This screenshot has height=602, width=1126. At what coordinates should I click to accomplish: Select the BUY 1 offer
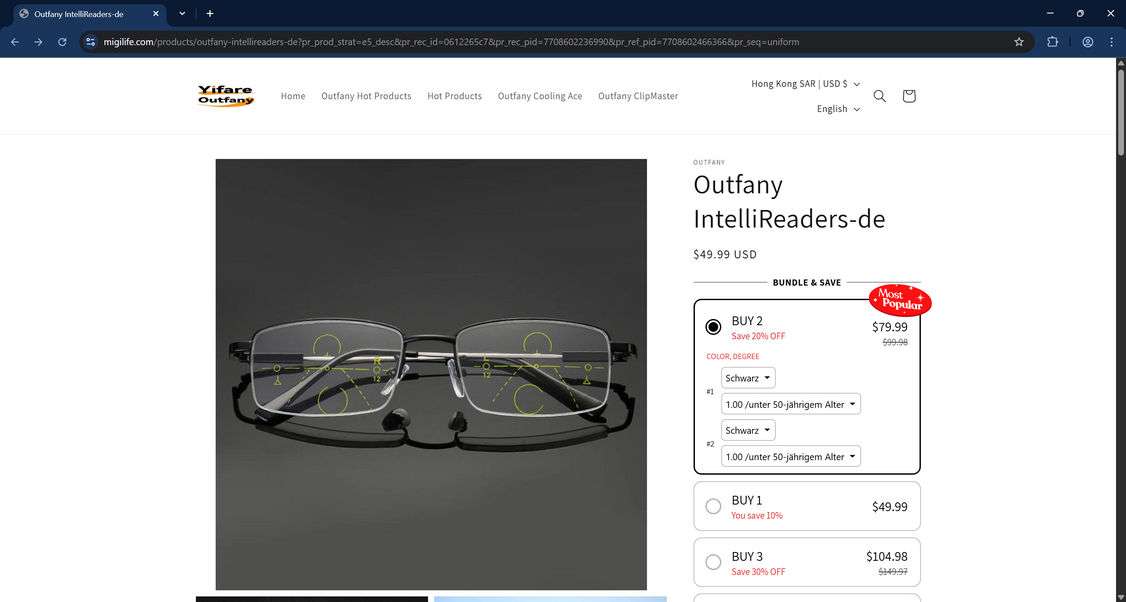714,506
